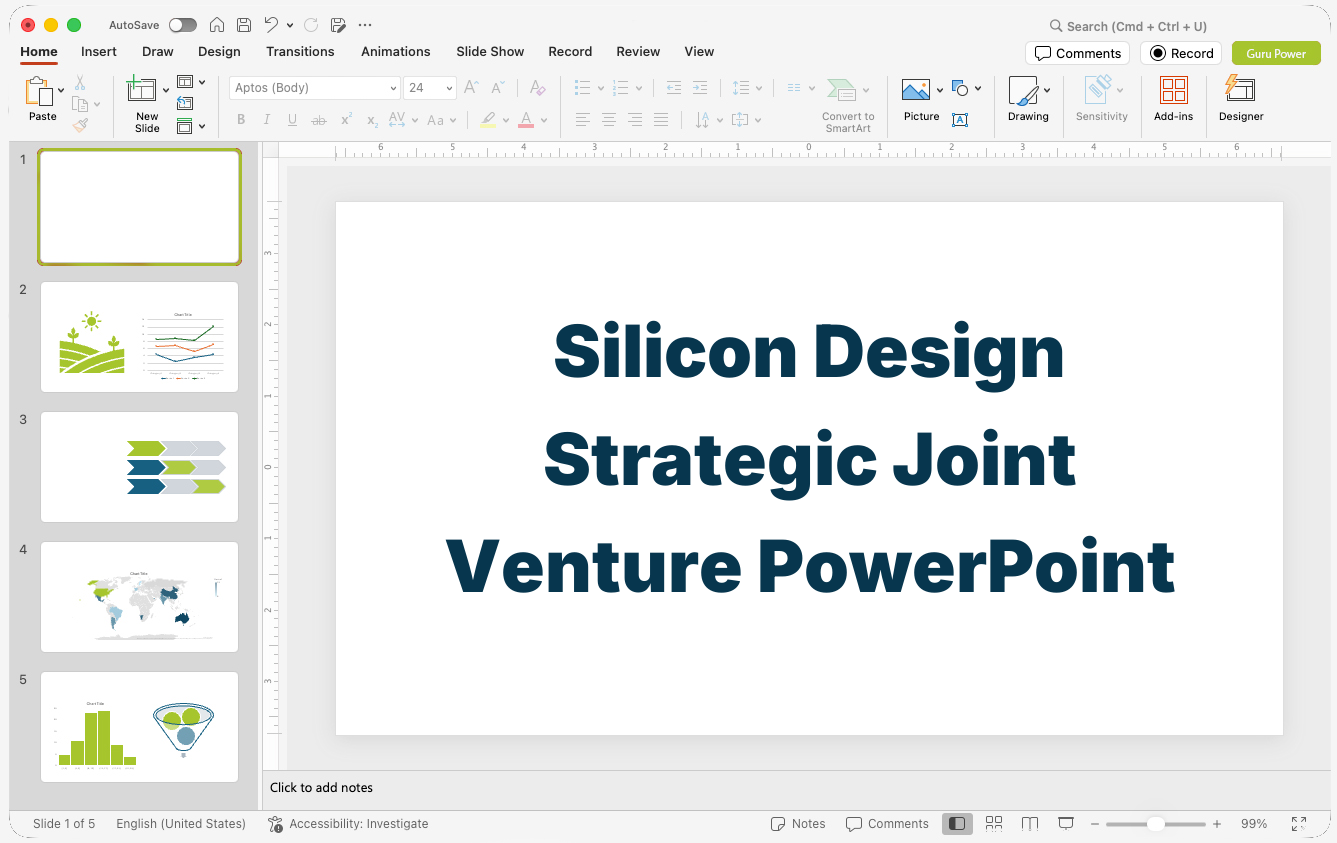Click the Format Painter brush icon
Screen dimensions: 1337x843
click(x=80, y=125)
